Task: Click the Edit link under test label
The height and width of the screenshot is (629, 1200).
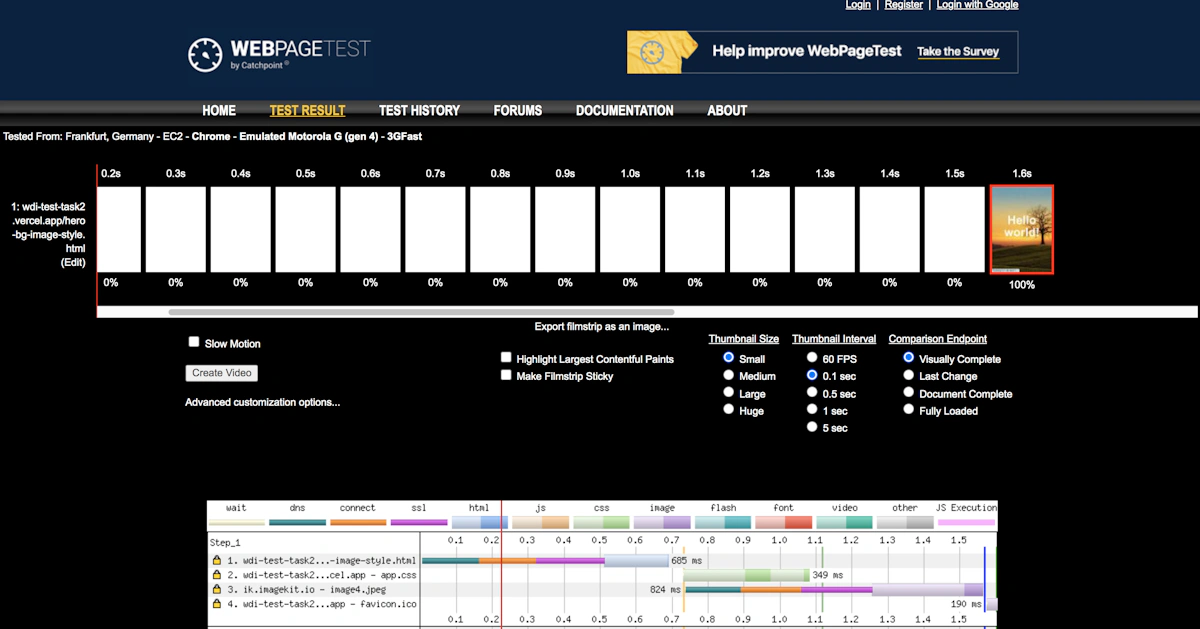Action: (x=73, y=262)
